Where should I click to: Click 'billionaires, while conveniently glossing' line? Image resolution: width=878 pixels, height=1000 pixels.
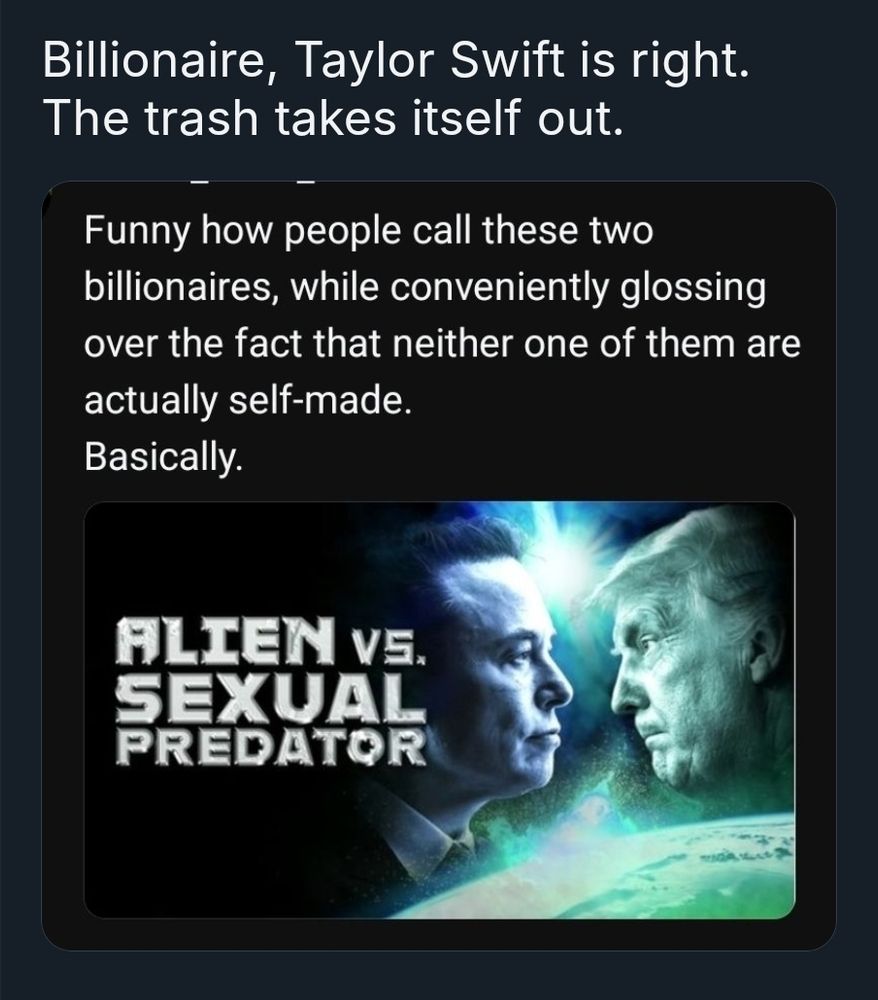click(x=425, y=287)
